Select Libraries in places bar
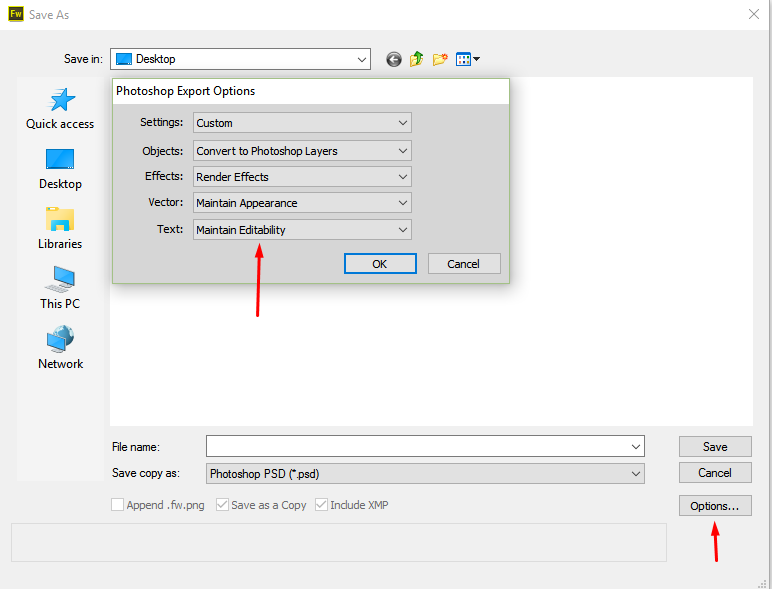The image size is (772, 589). (x=60, y=229)
